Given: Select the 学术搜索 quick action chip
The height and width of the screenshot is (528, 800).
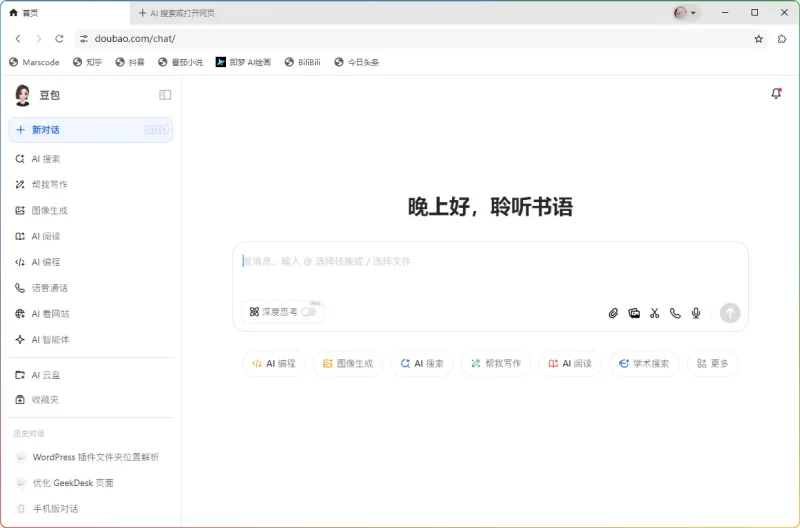Looking at the screenshot, I should click(644, 364).
